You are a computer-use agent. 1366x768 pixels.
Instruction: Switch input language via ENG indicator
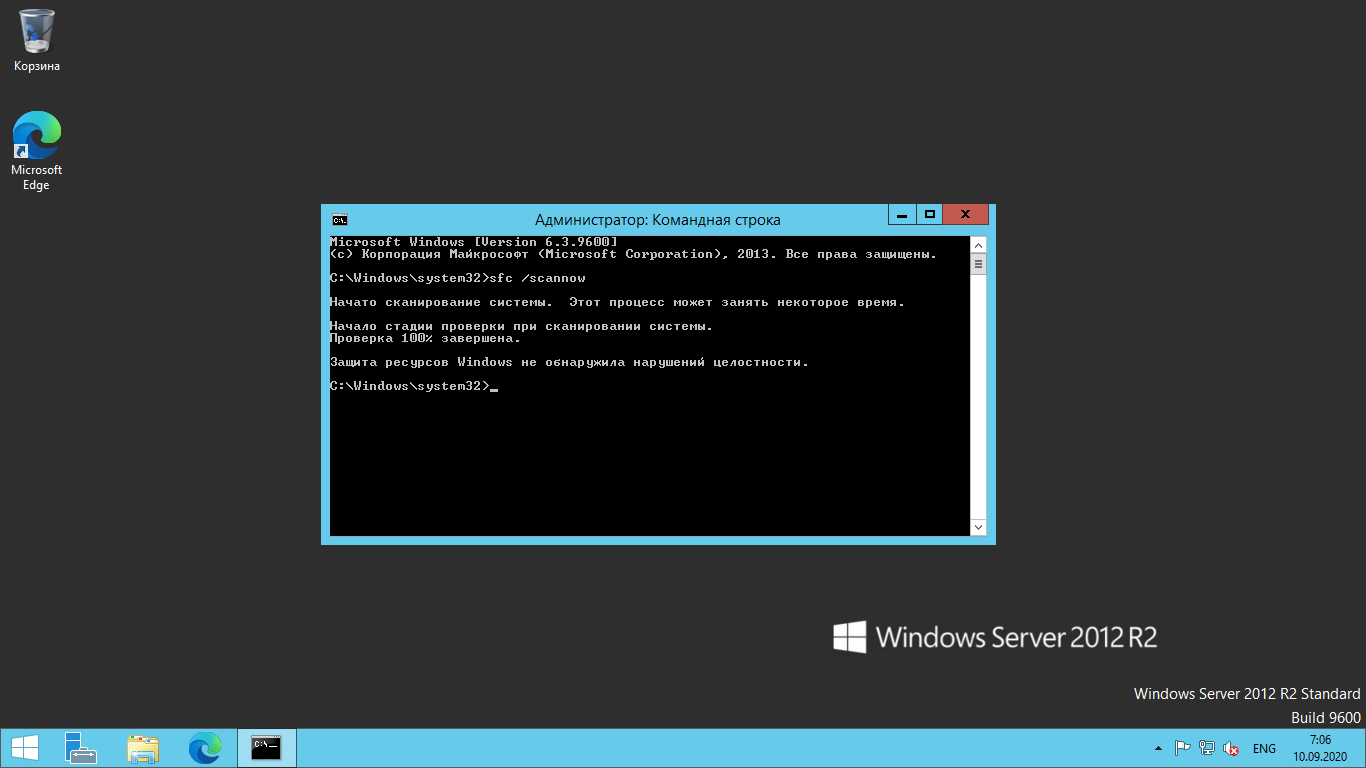coord(1264,748)
